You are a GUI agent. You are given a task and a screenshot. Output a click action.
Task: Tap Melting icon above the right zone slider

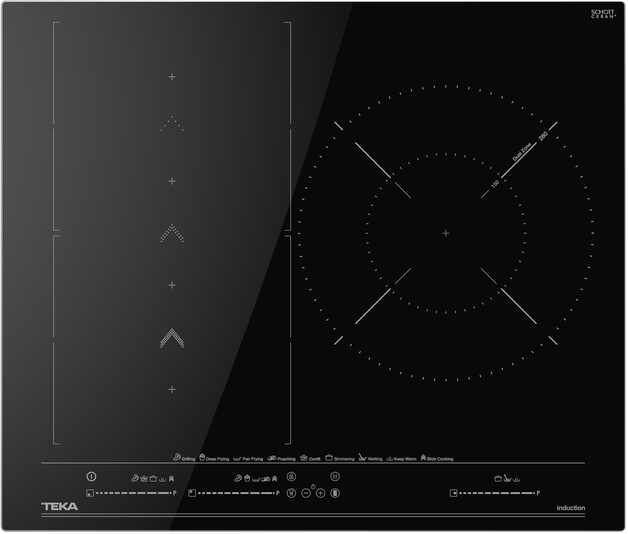click(507, 478)
